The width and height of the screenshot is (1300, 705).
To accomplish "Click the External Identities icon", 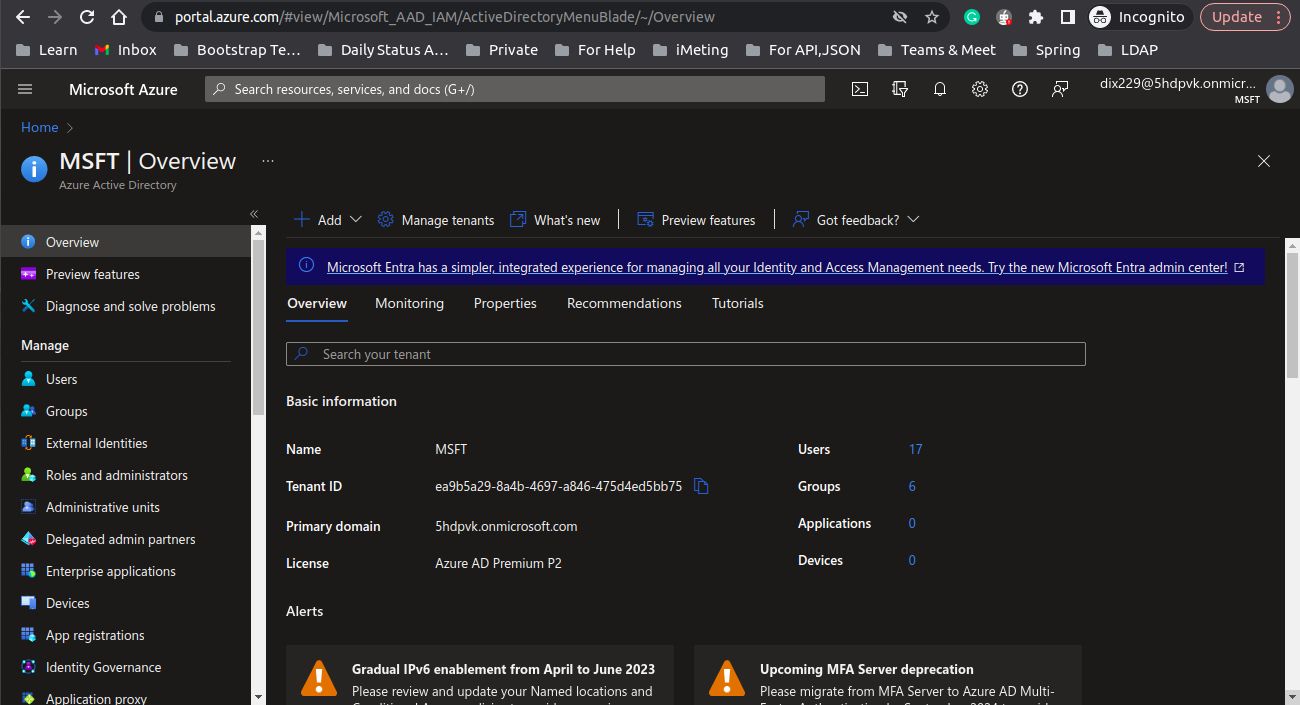I will click(x=28, y=443).
